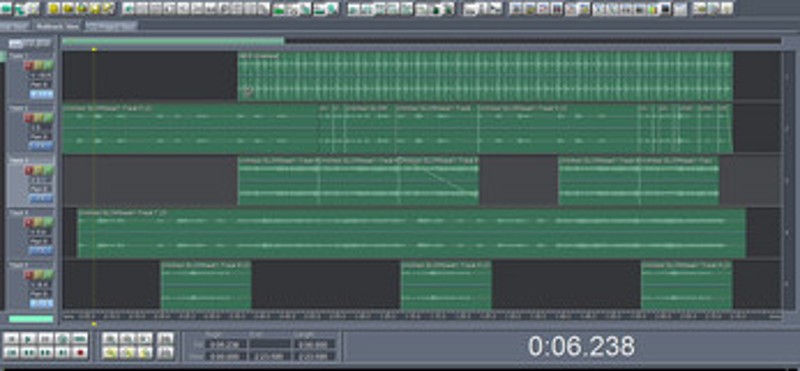The width and height of the screenshot is (800, 371).
Task: Click the green horizontal zoom bar above tracks
Action: click(x=173, y=41)
